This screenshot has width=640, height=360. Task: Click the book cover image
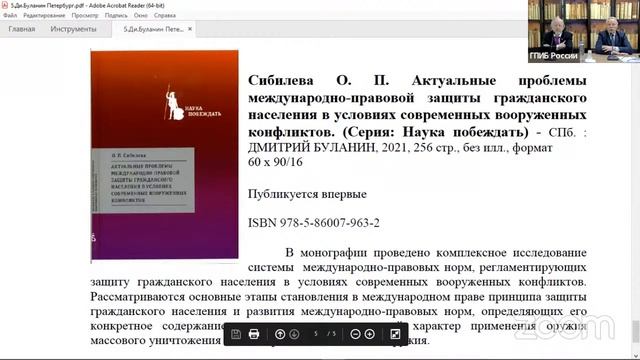click(x=164, y=155)
